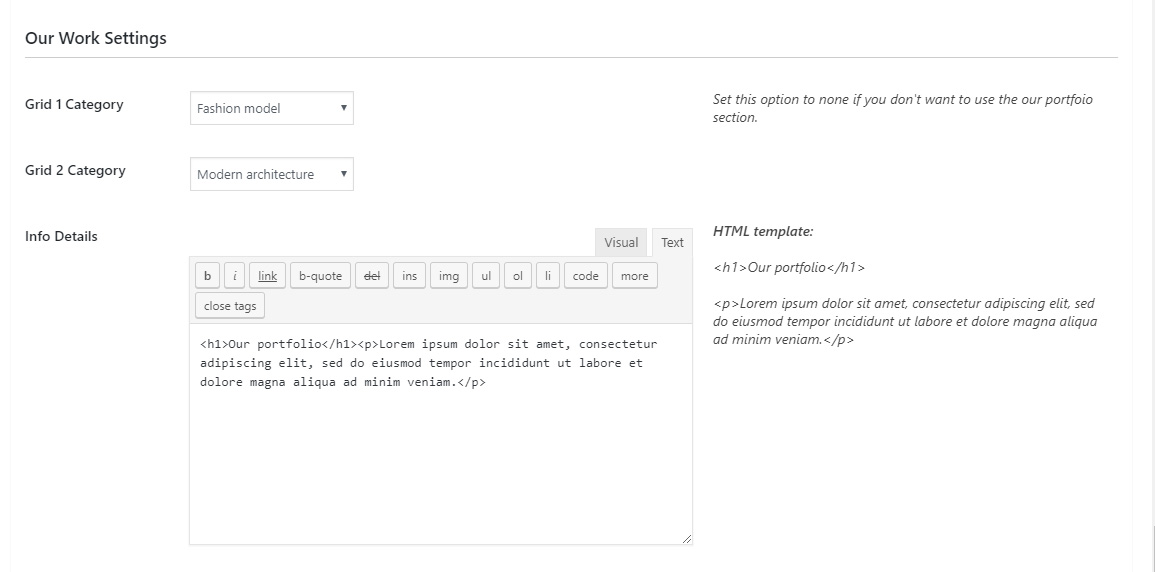Viewport: 1155px width, 572px height.
Task: Switch the editor to Visual tab
Action: 621,242
